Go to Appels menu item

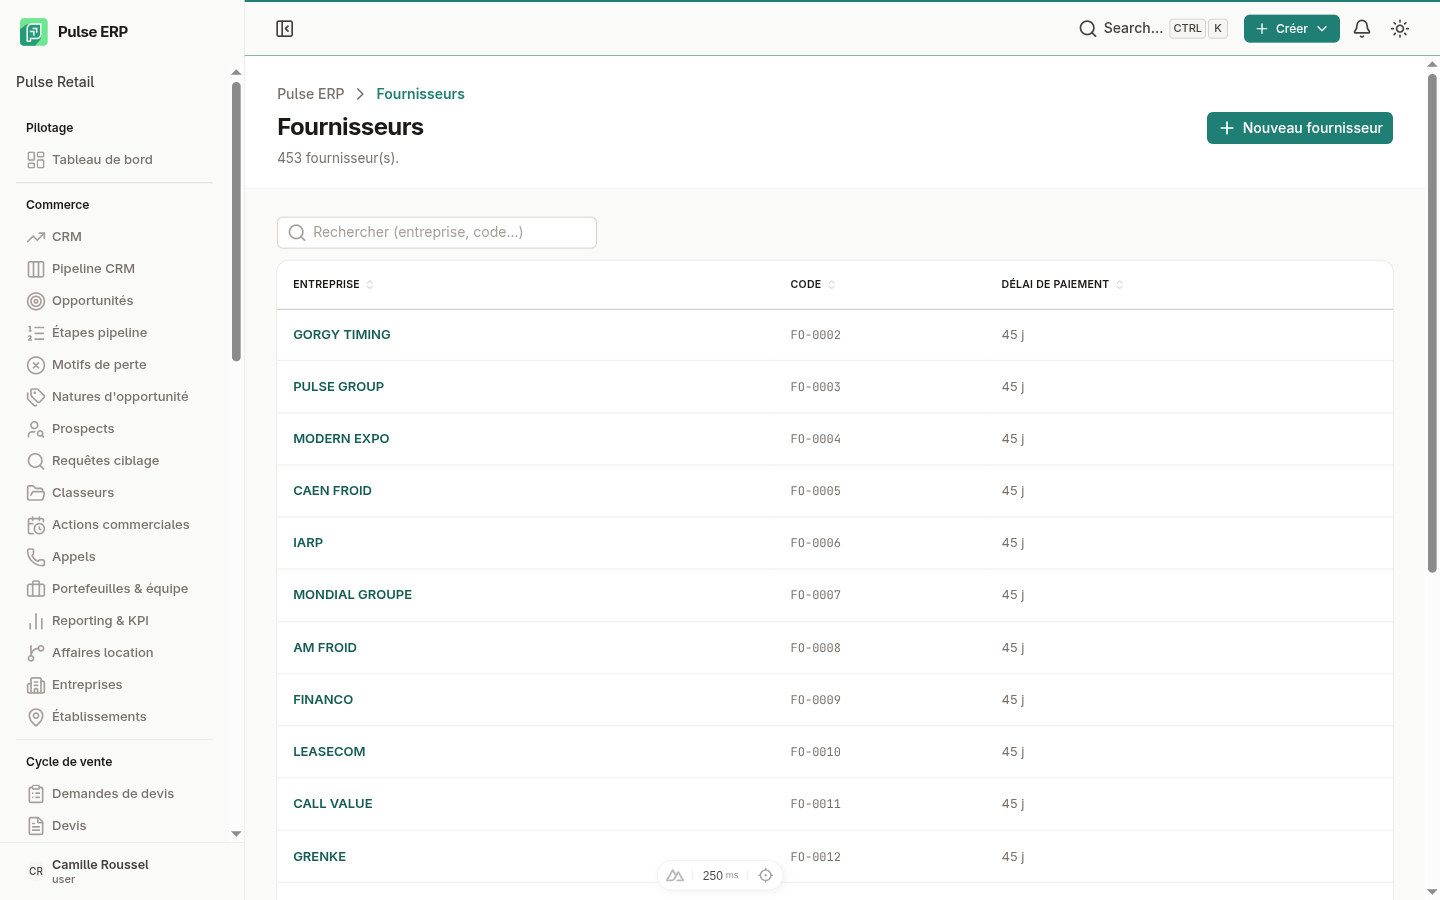(74, 557)
